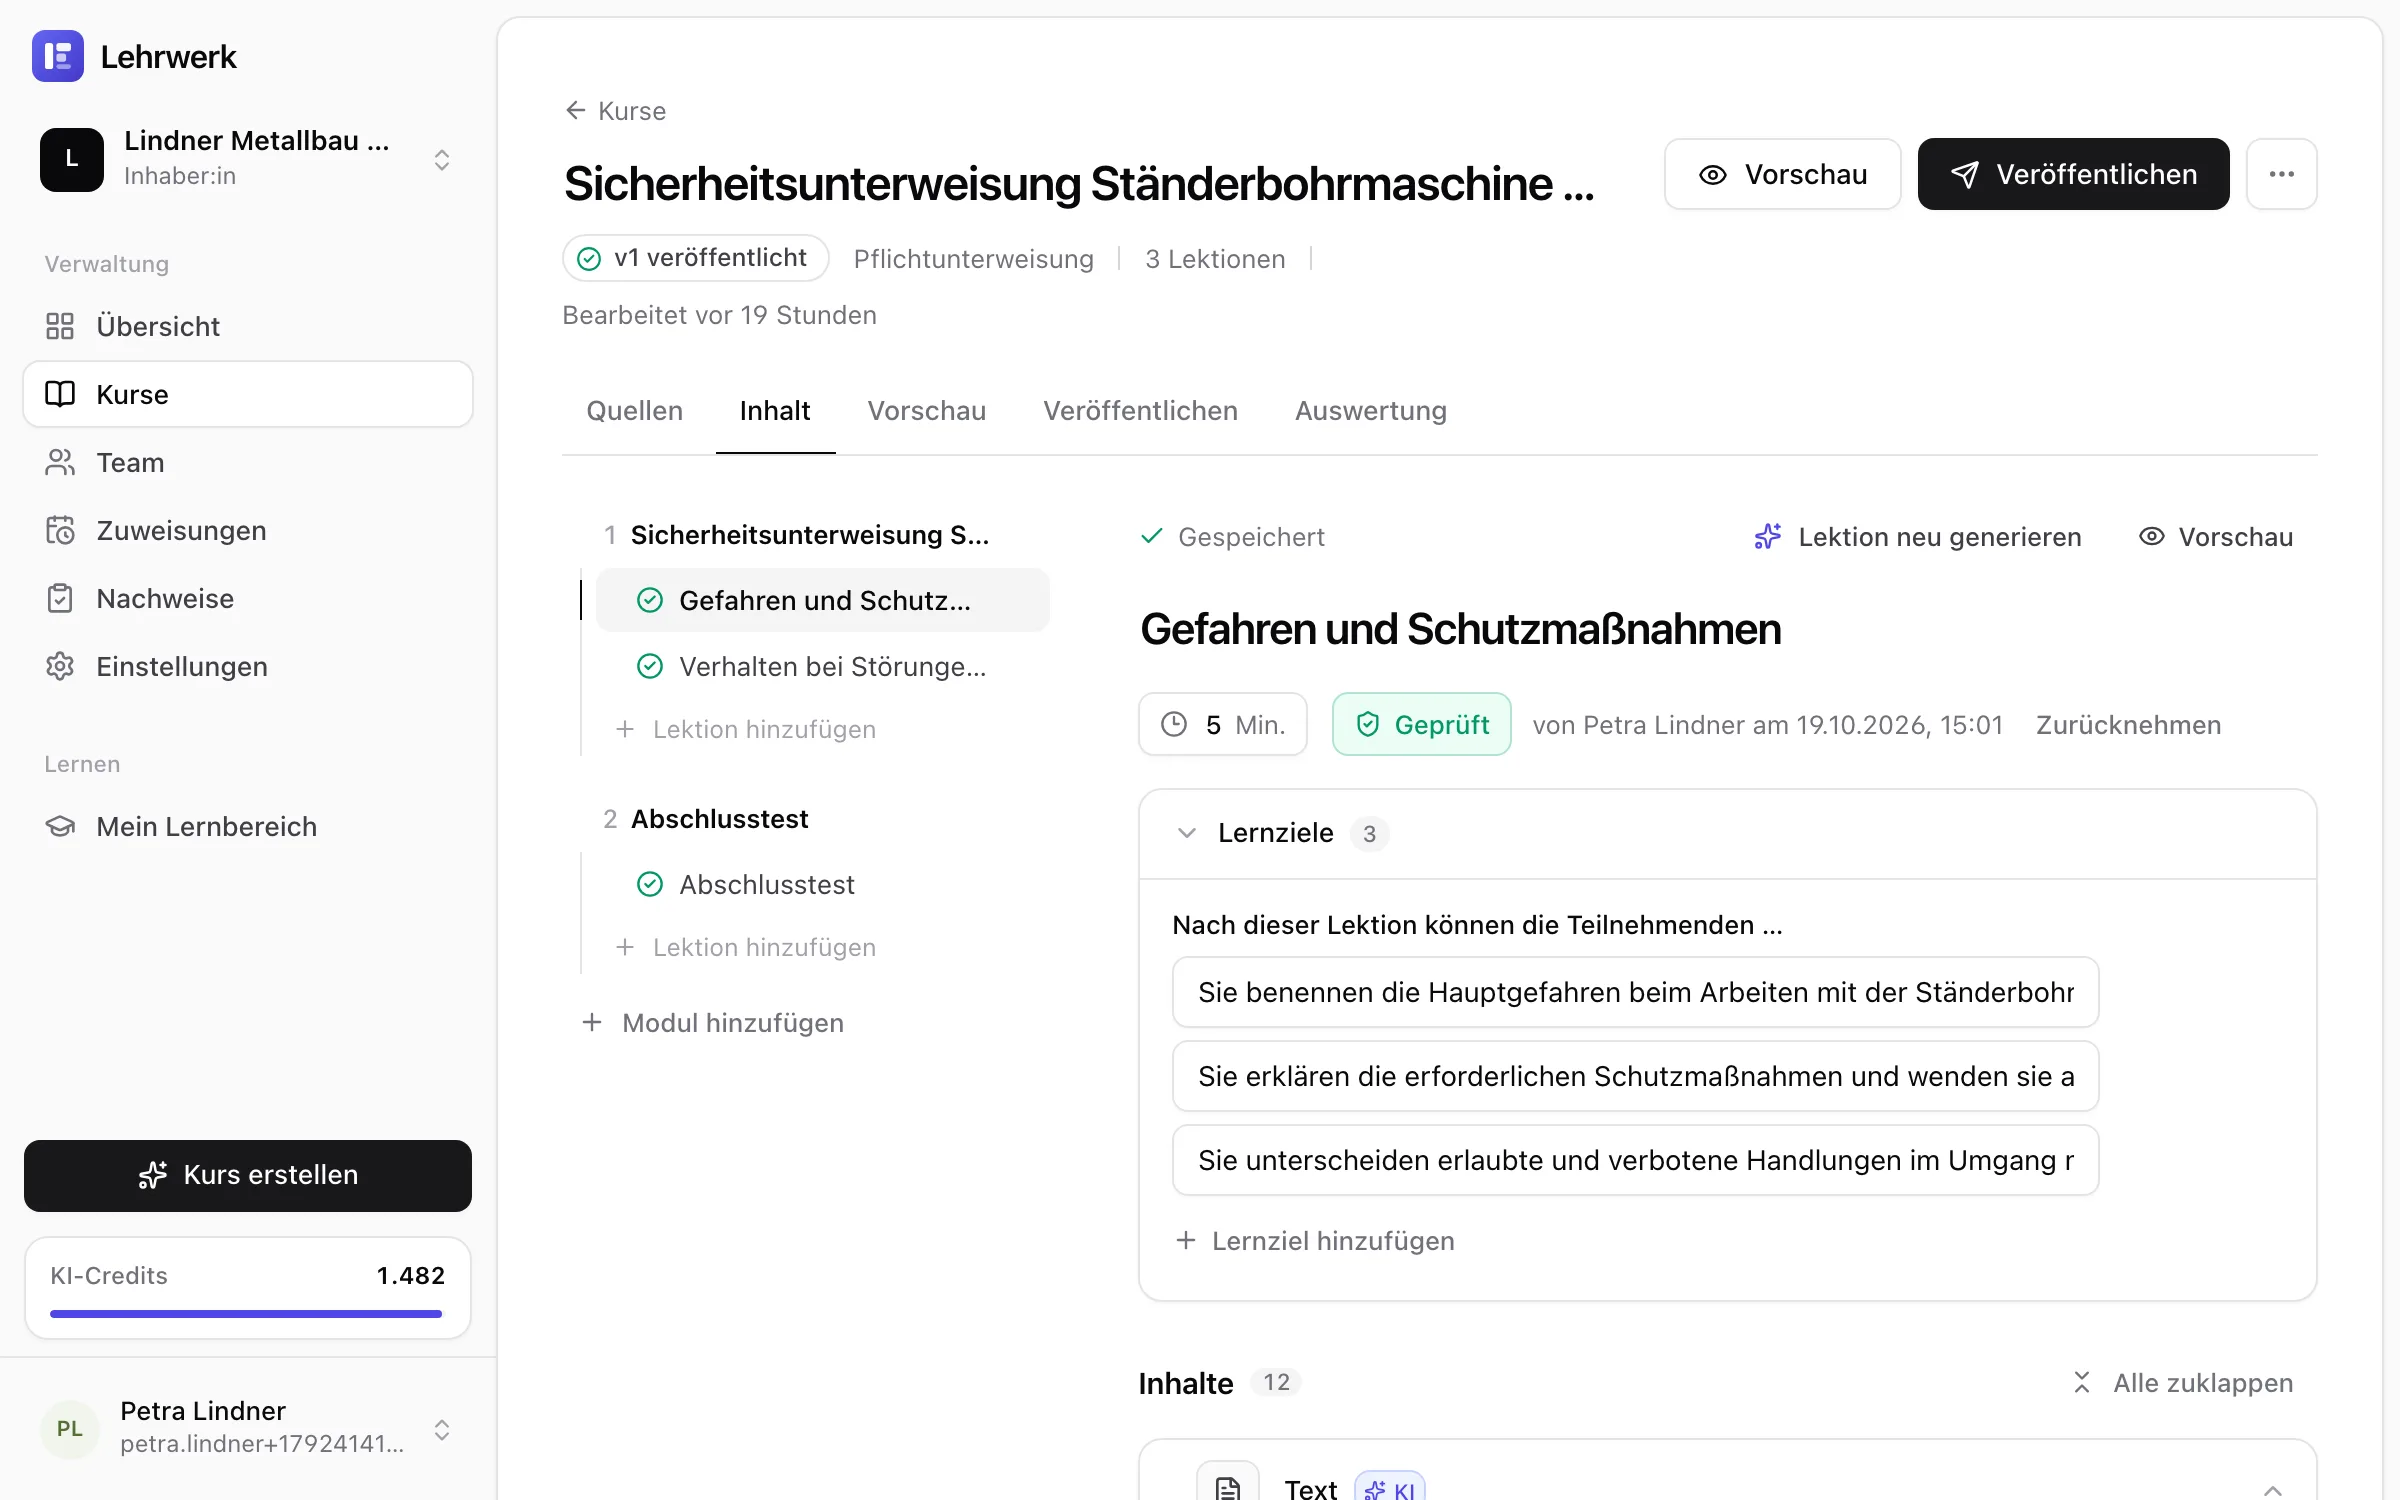Click Lektion hinzufügen under Verhalten bei Störunge
Image resolution: width=2400 pixels, height=1500 pixels.
click(x=746, y=729)
